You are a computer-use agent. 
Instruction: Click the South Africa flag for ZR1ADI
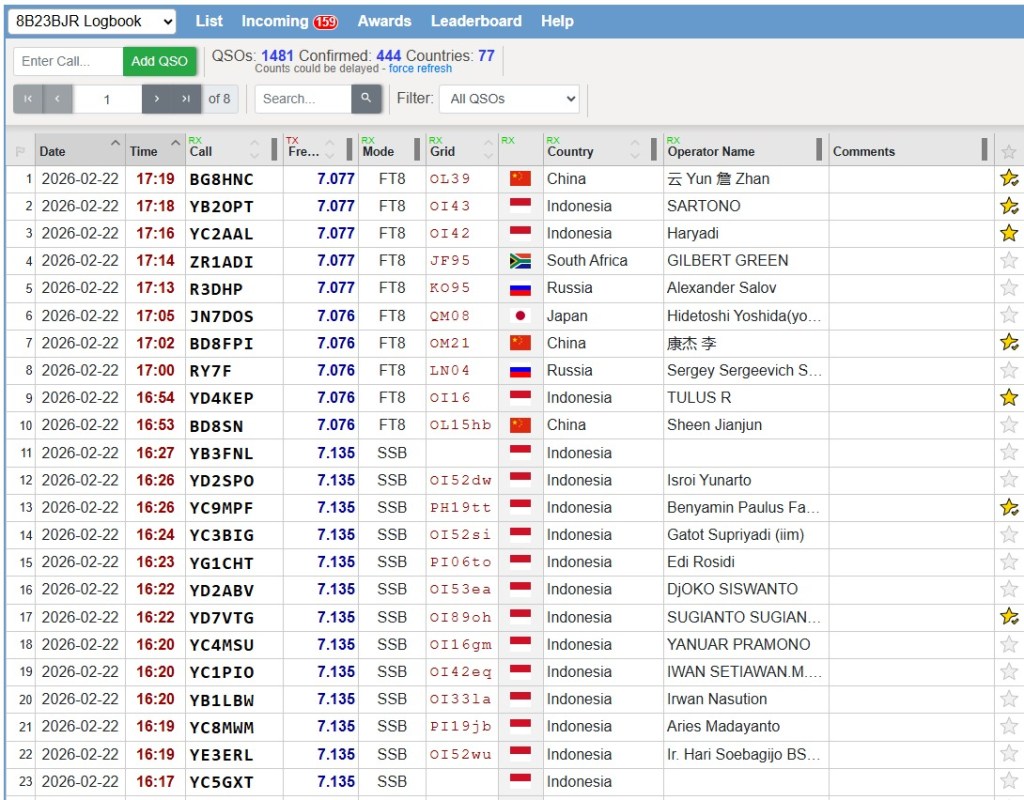tap(520, 261)
